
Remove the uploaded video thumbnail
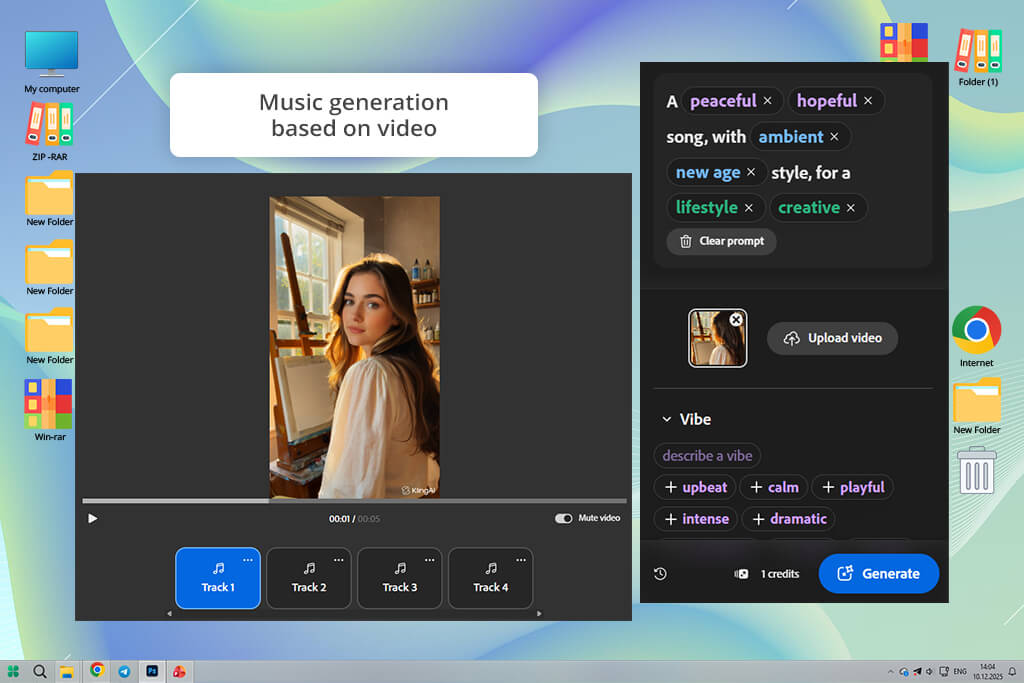point(736,319)
